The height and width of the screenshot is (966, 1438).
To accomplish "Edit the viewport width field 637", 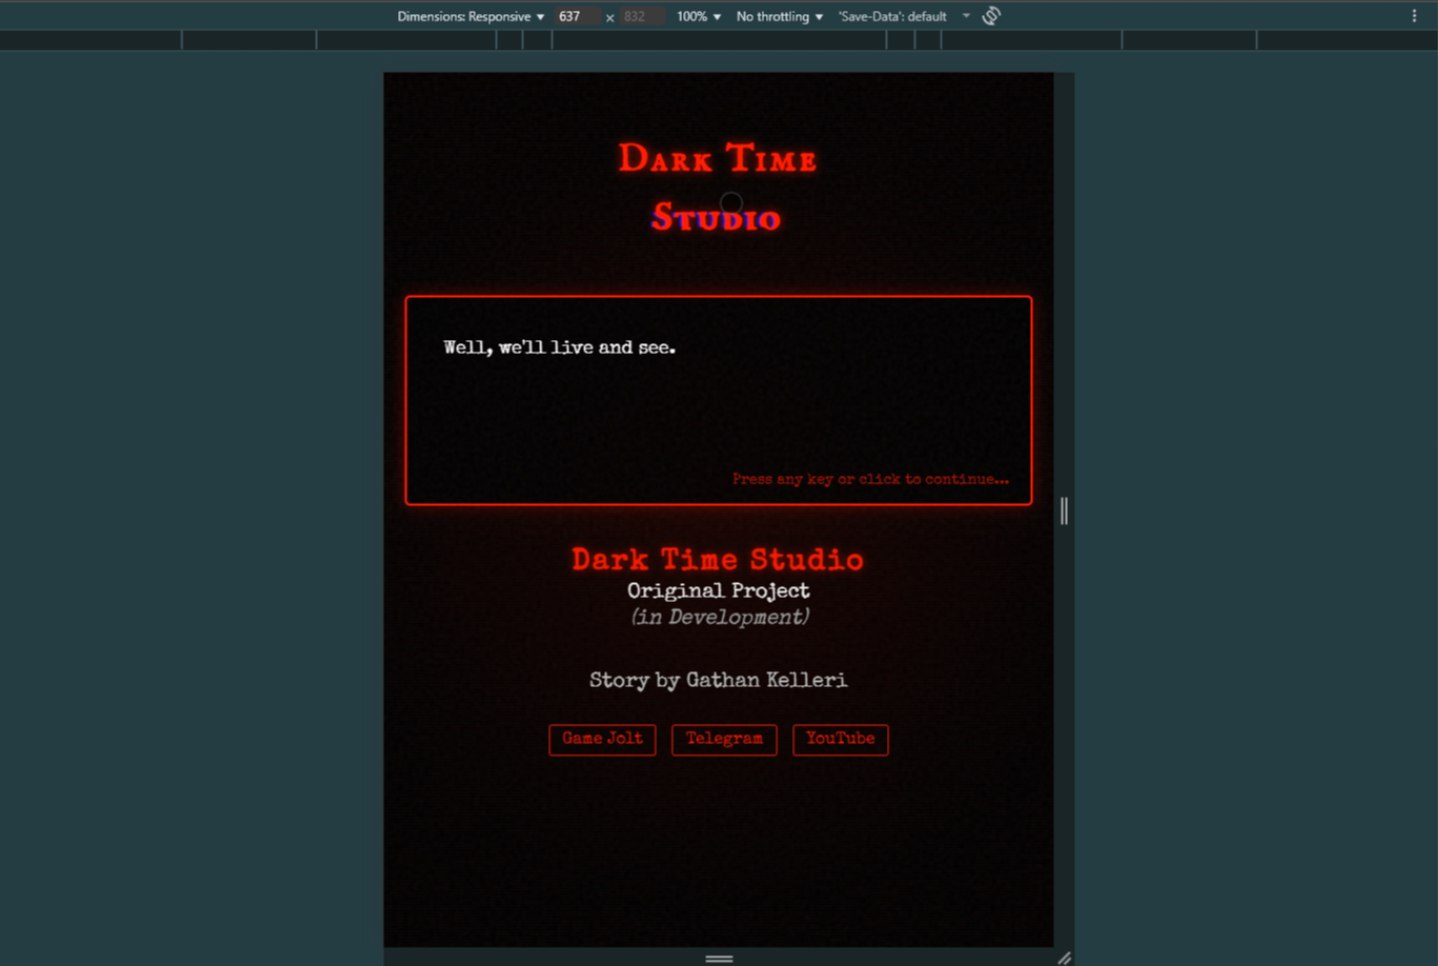I will 577,16.
